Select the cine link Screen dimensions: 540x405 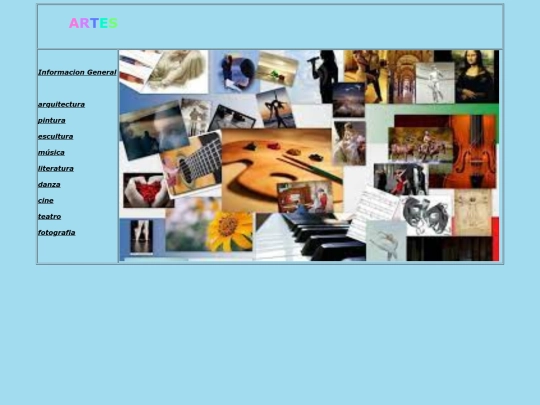coord(46,200)
